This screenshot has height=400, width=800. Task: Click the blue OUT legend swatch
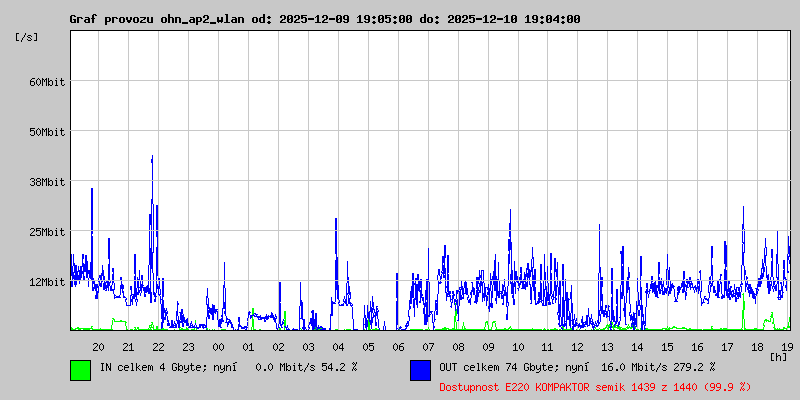coord(420,370)
